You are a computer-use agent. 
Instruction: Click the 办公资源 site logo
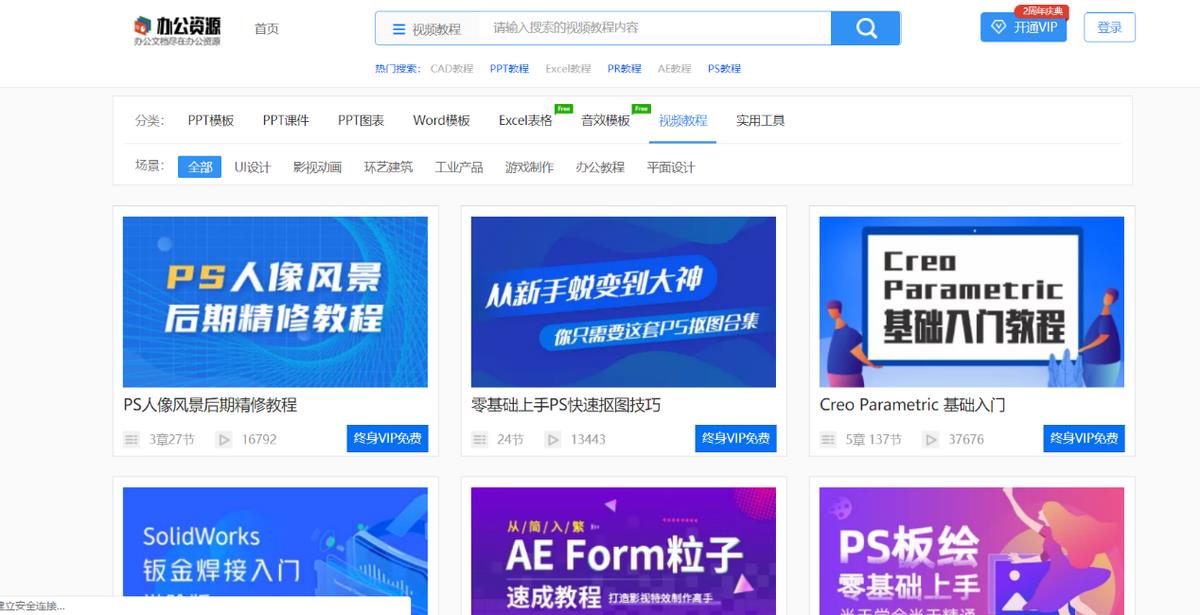[177, 30]
